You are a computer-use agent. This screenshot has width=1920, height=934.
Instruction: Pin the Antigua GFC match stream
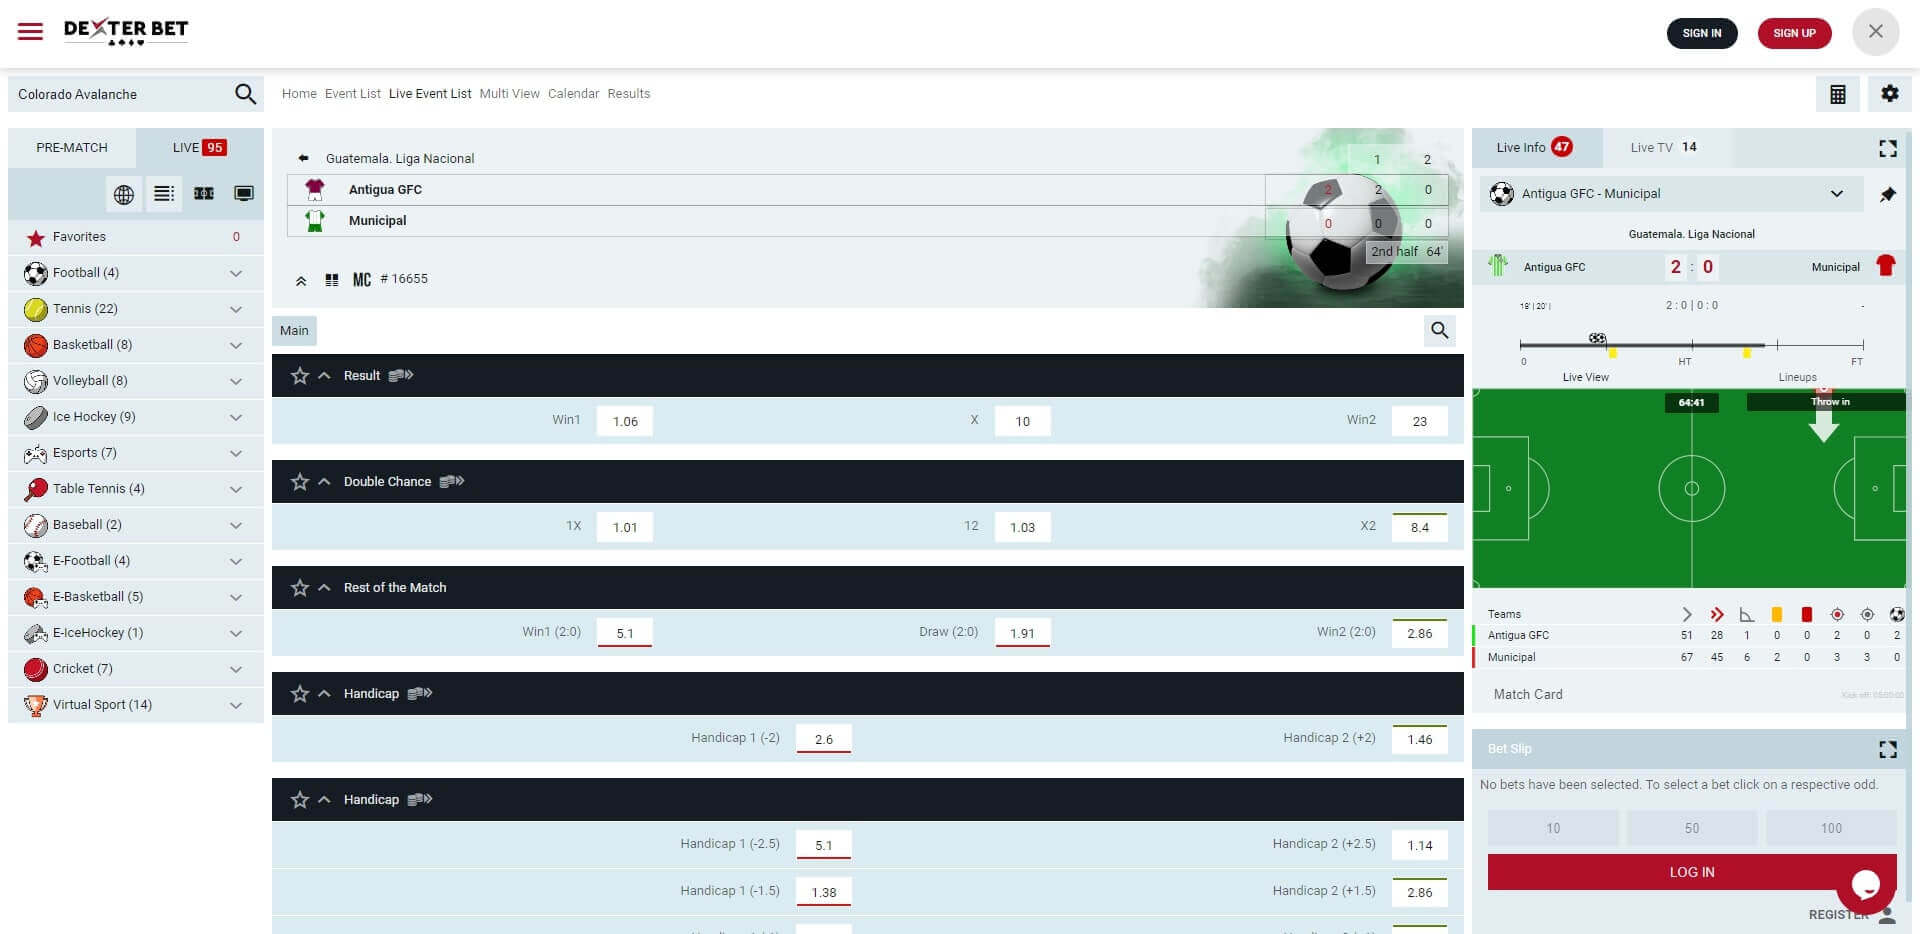tap(1887, 194)
